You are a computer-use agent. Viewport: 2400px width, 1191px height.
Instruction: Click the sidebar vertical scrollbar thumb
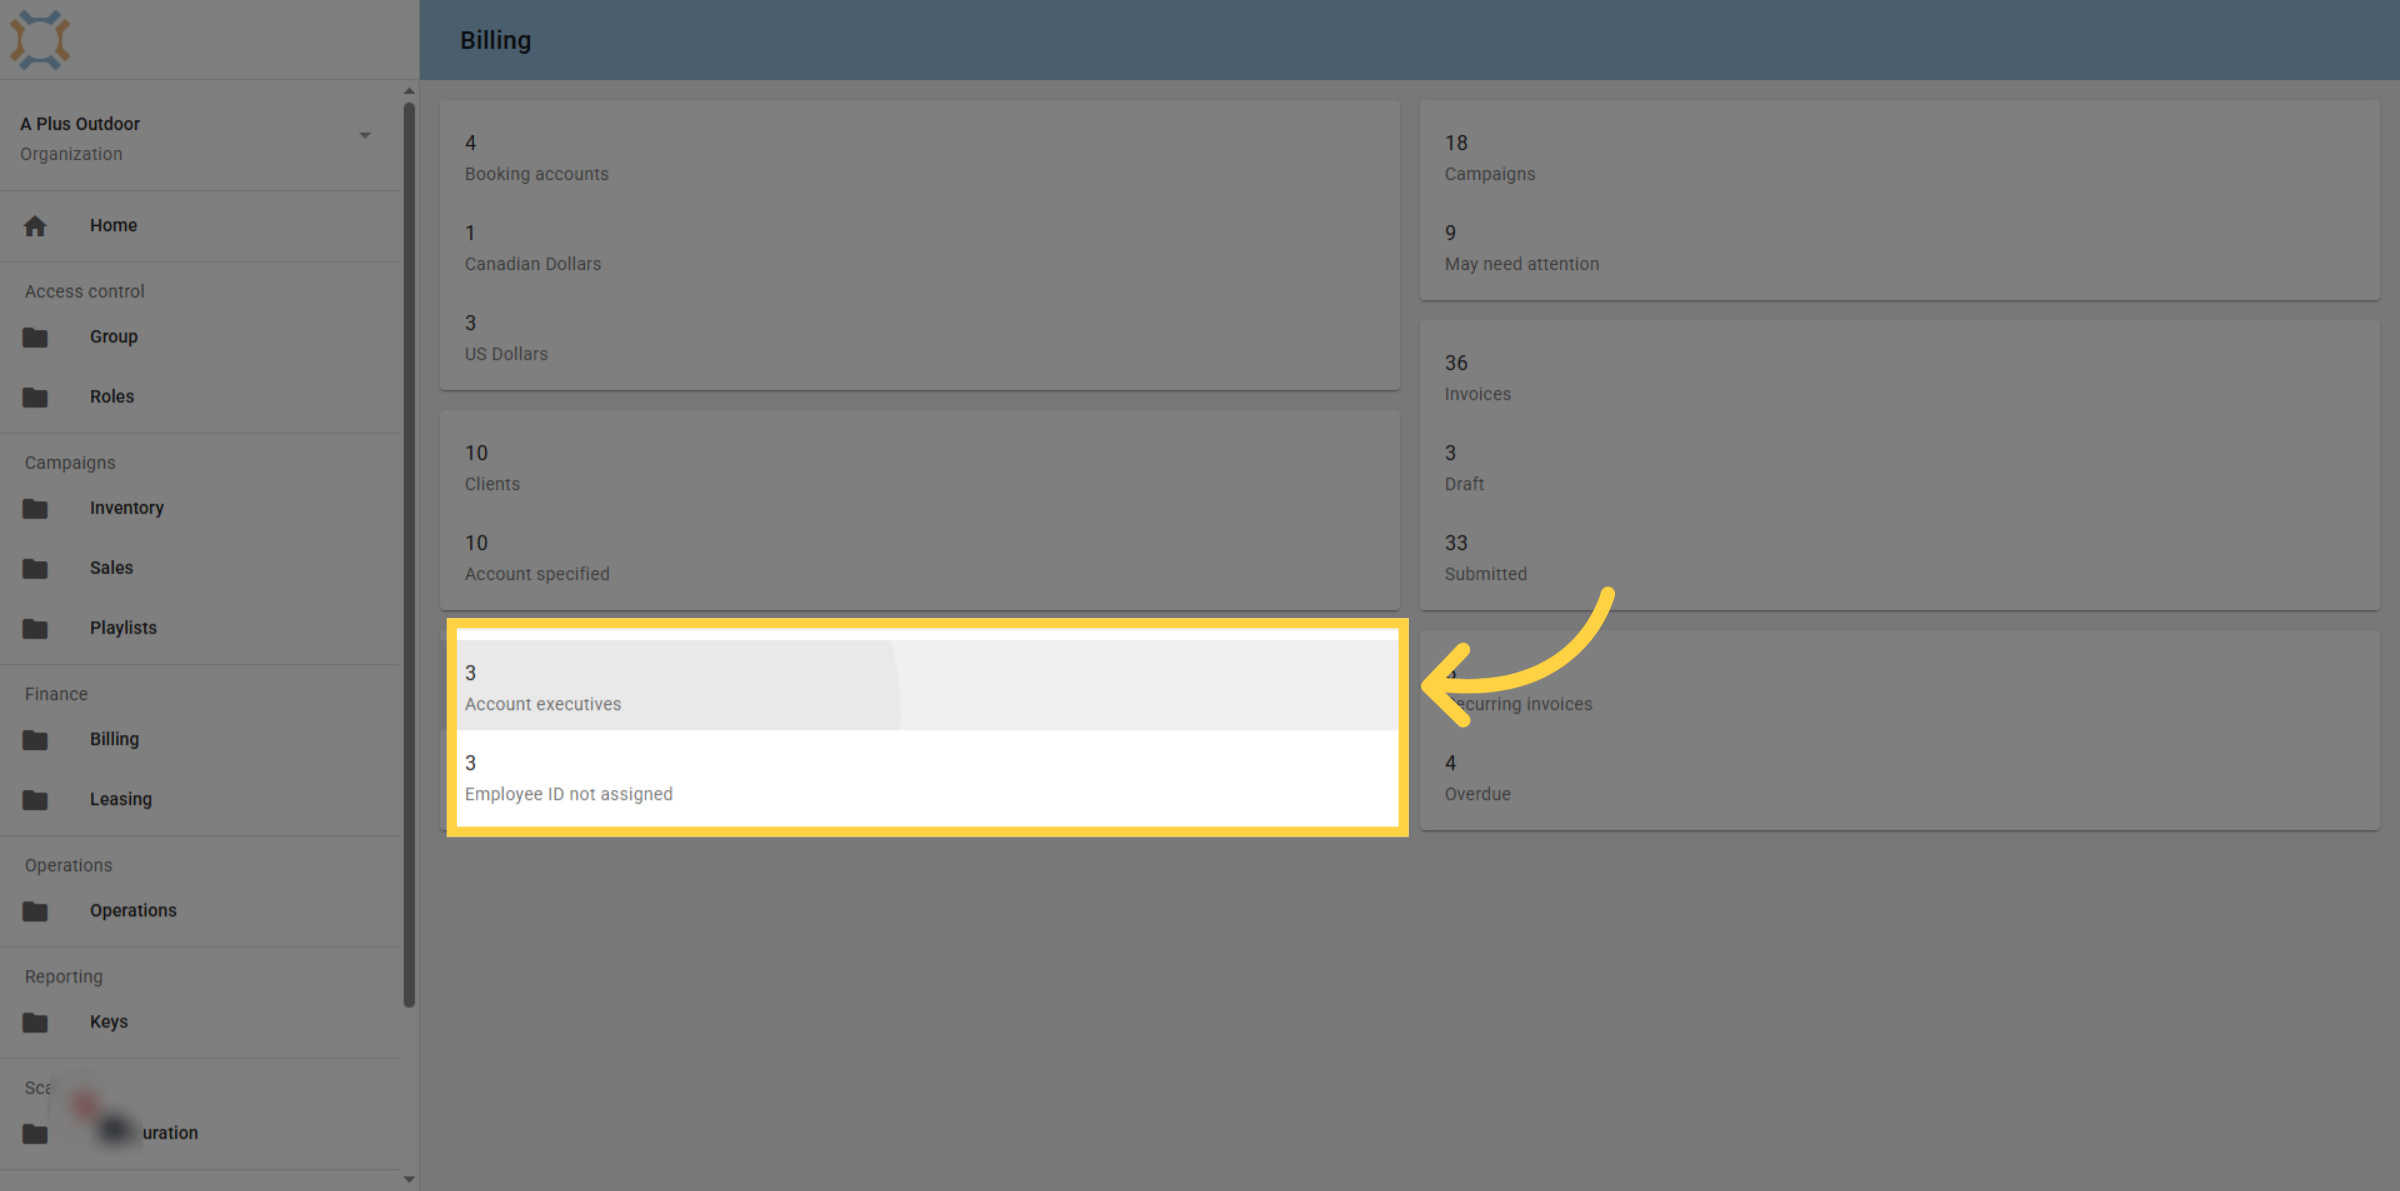tap(409, 555)
